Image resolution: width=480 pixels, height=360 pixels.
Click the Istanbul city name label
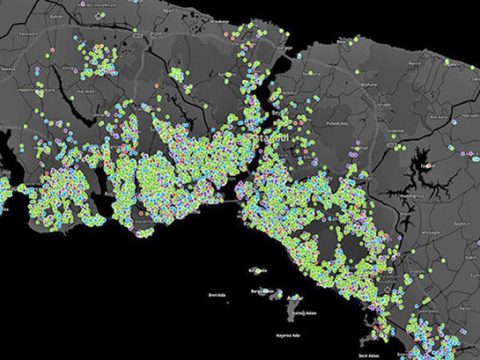pyautogui.click(x=271, y=137)
